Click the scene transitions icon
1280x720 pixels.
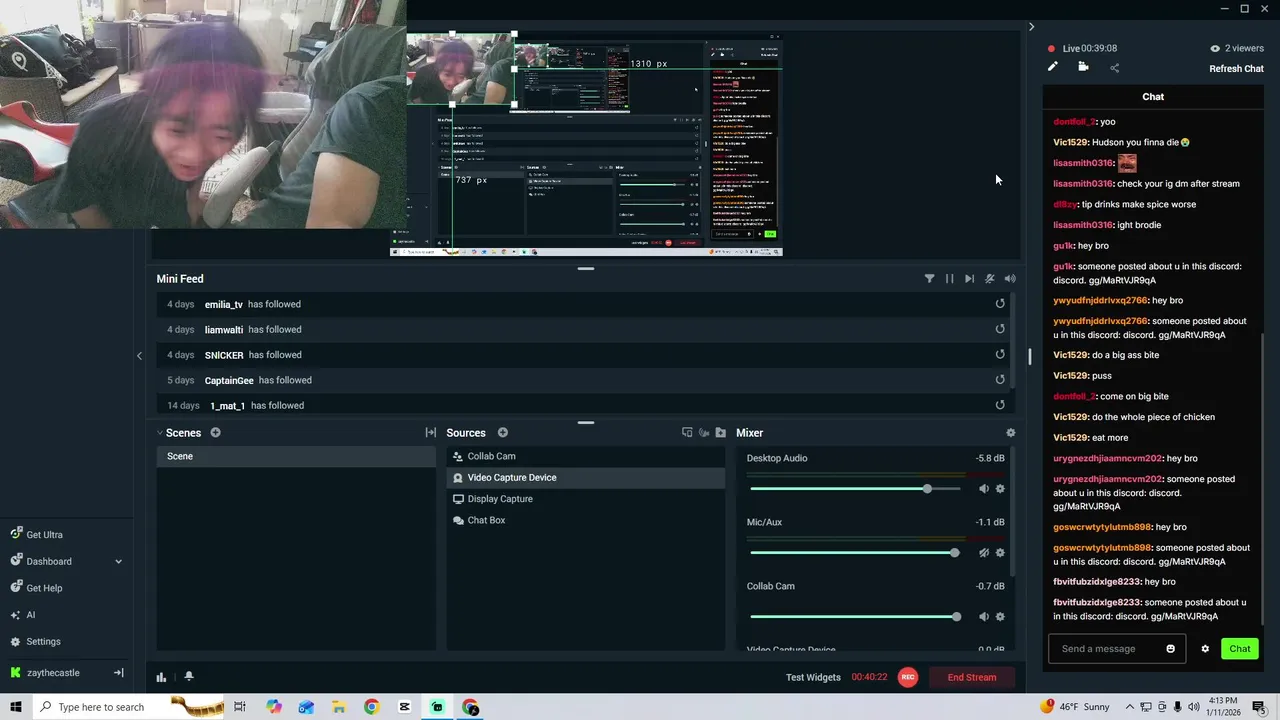click(431, 433)
